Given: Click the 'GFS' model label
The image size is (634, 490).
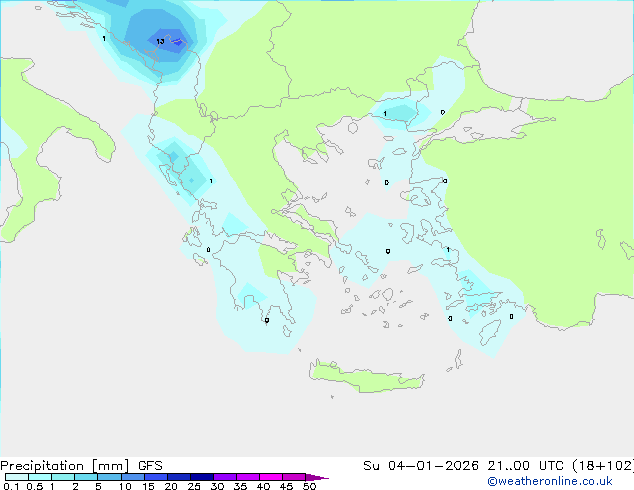Looking at the screenshot, I should coord(150,466).
